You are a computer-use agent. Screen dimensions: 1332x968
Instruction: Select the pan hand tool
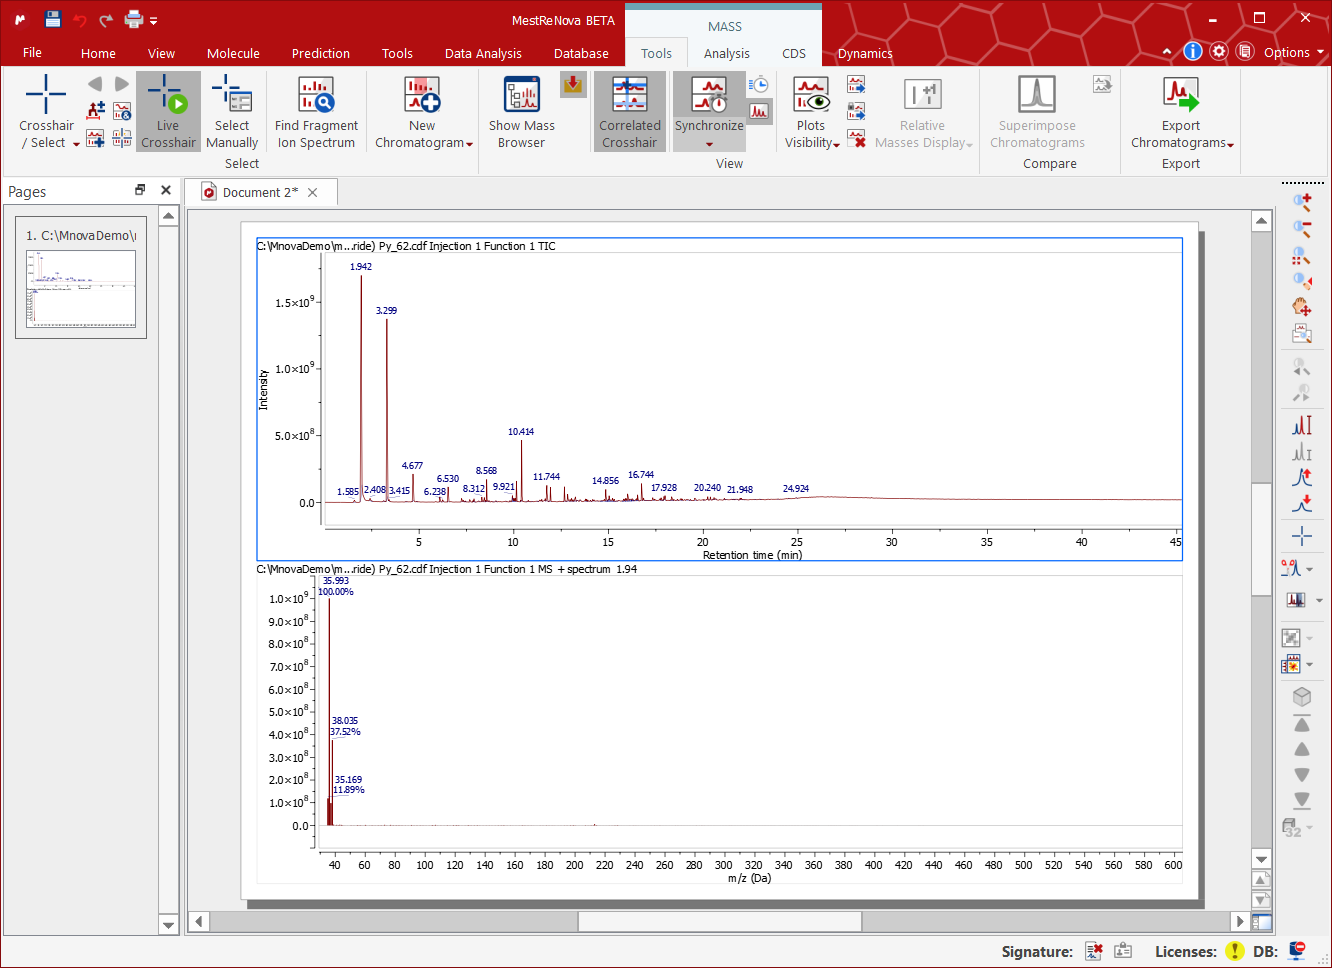coord(1301,307)
